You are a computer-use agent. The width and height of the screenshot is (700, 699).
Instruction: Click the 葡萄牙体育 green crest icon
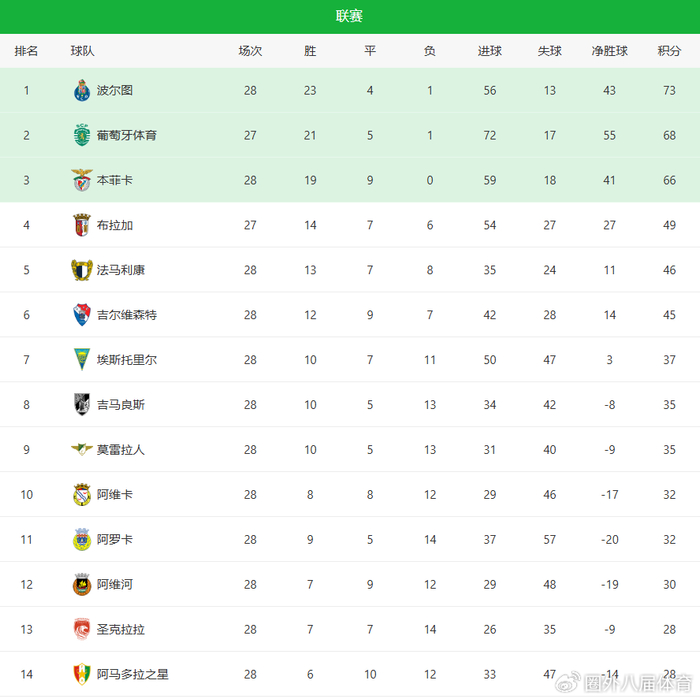[82, 135]
